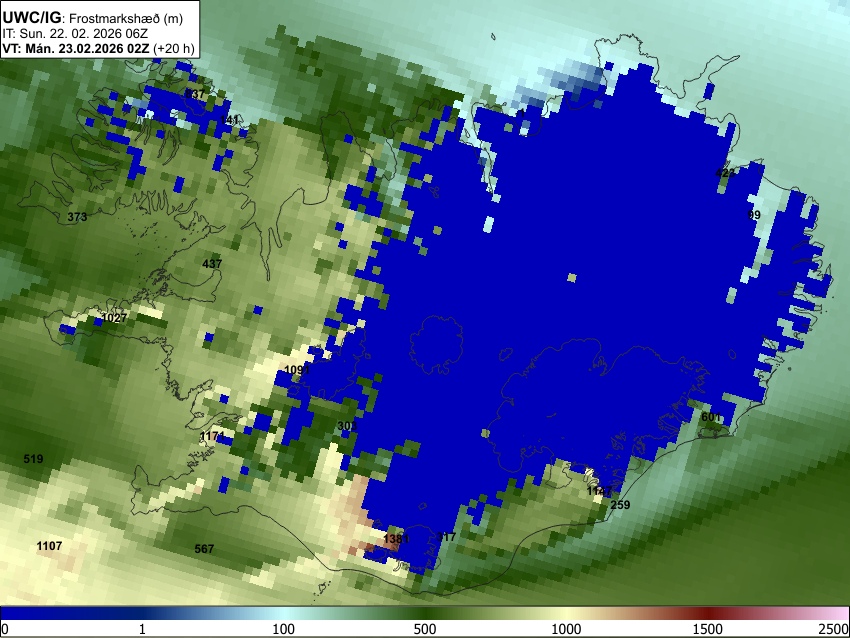Screen dimensions: 850x638
Task: Click the map value label '437'
Action: click(x=212, y=264)
